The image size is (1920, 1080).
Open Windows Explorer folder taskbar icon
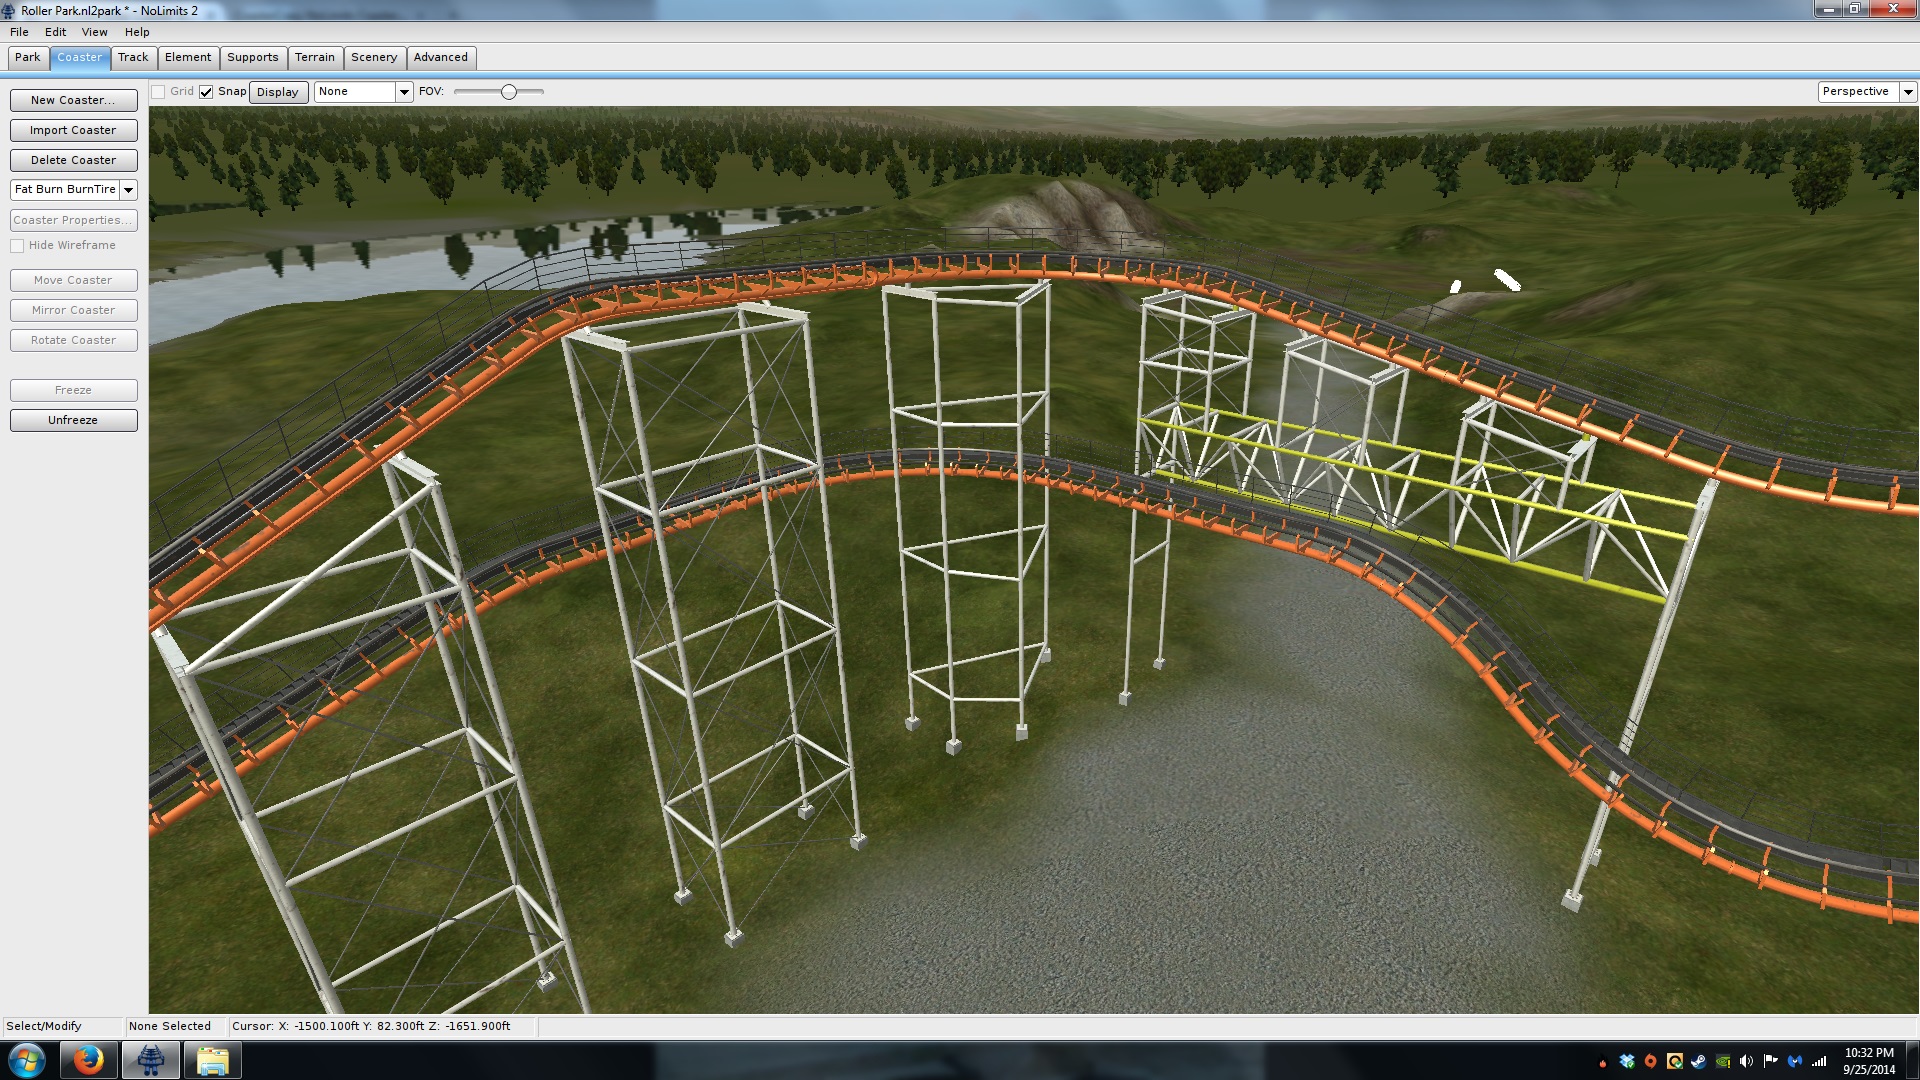click(212, 1060)
